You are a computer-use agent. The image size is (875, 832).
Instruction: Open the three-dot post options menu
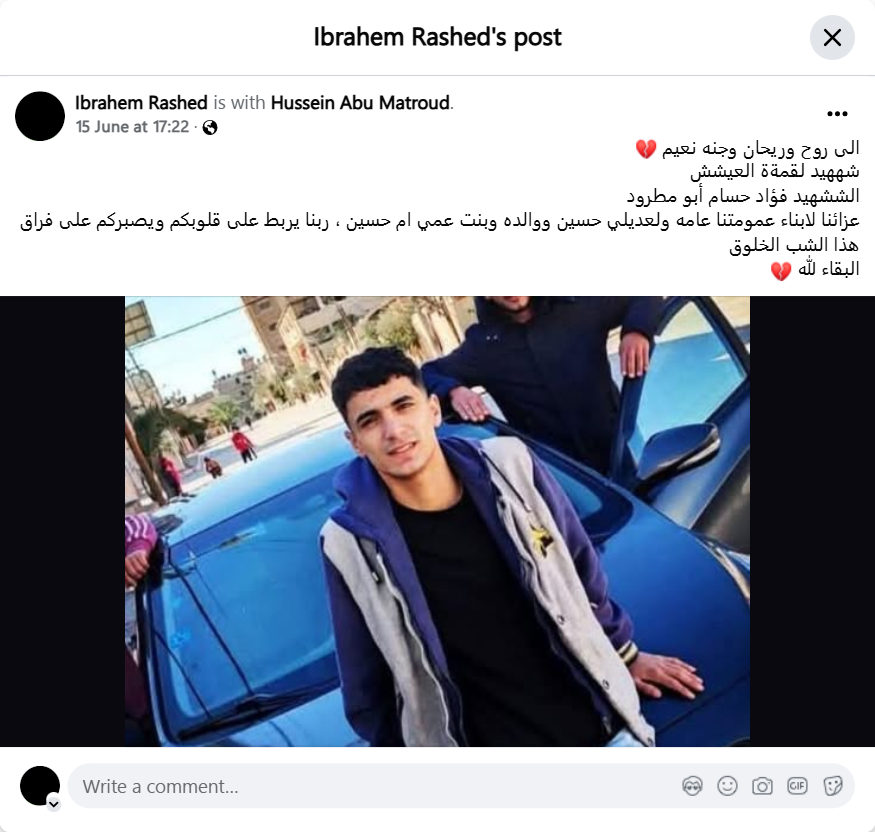click(837, 114)
